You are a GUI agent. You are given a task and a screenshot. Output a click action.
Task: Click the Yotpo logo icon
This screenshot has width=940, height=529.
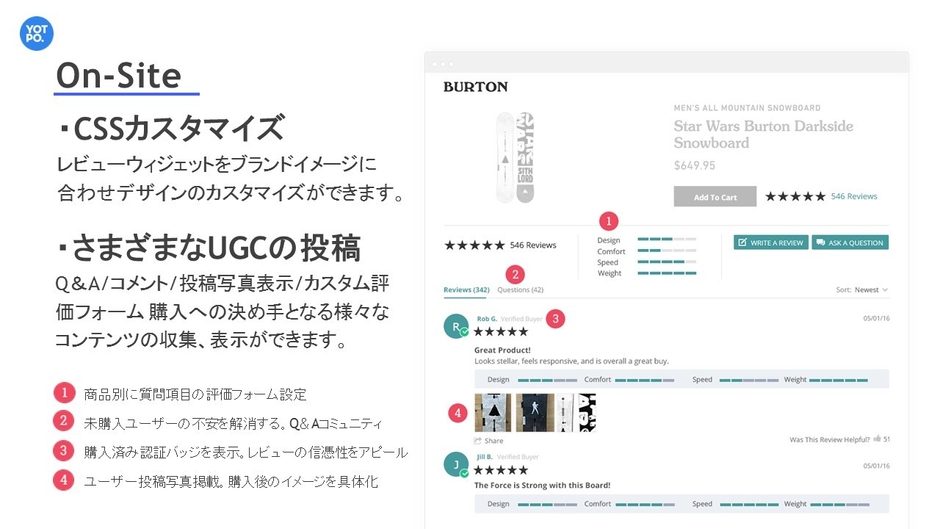point(37,33)
